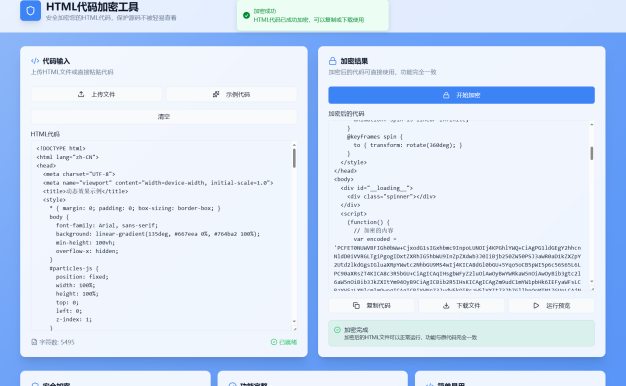Viewport: 626px width, 386px height.
Task: Click the up arrow of encrypted output scrollbar
Action: click(x=592, y=125)
